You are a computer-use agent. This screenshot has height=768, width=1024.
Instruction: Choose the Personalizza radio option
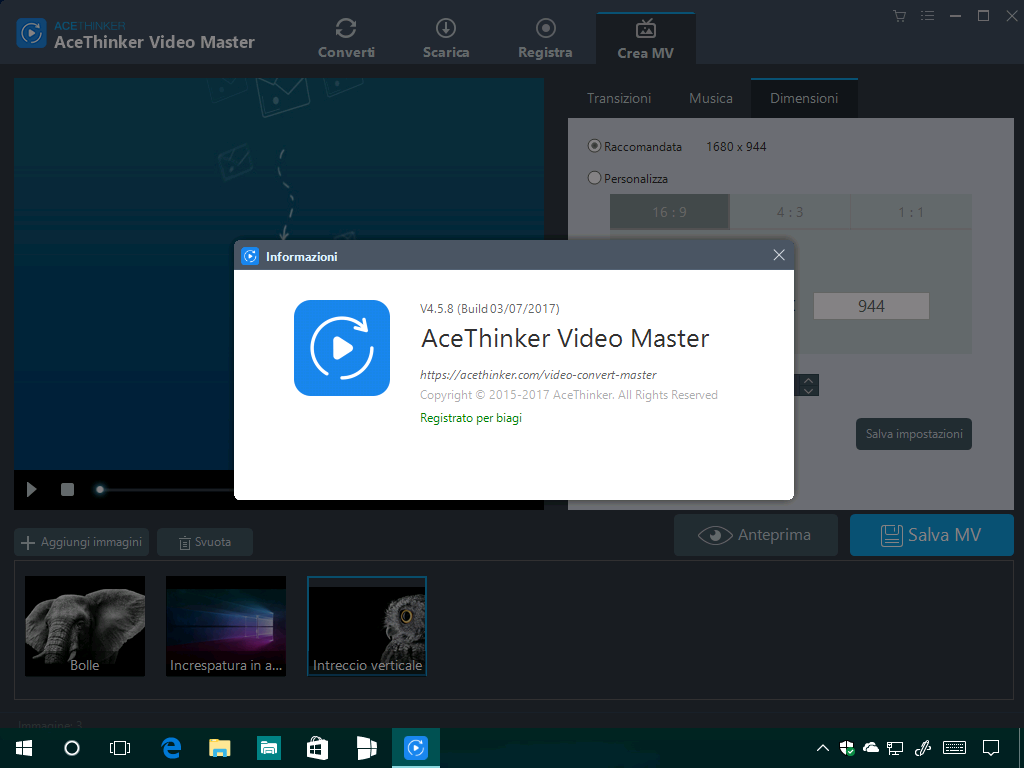pos(594,178)
